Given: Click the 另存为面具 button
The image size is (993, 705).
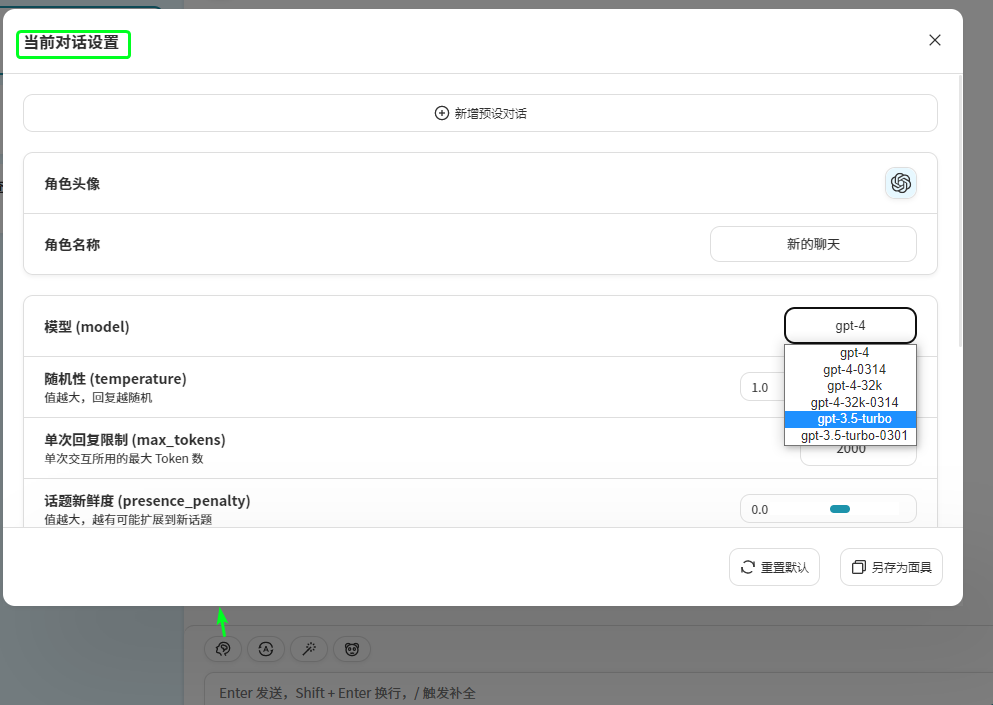Looking at the screenshot, I should pyautogui.click(x=891, y=567).
